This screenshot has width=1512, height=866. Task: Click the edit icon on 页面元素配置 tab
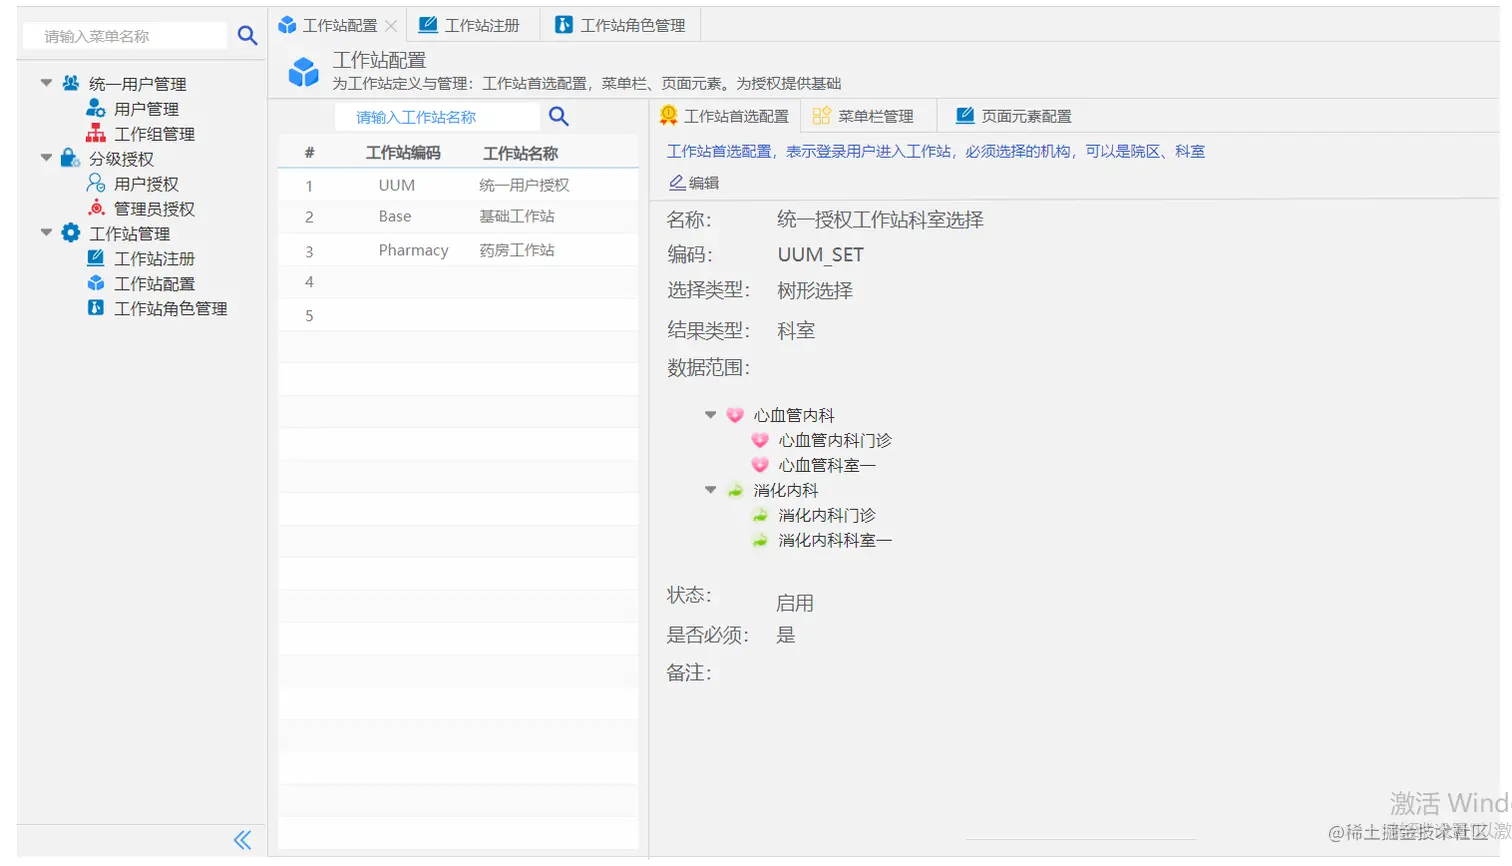965,115
